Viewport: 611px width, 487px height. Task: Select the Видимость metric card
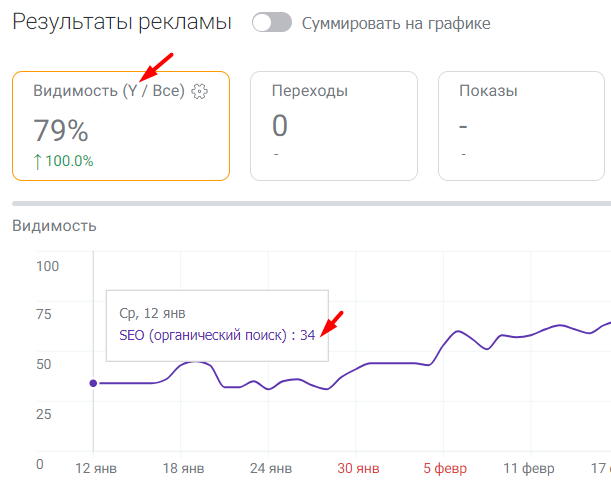pos(121,125)
